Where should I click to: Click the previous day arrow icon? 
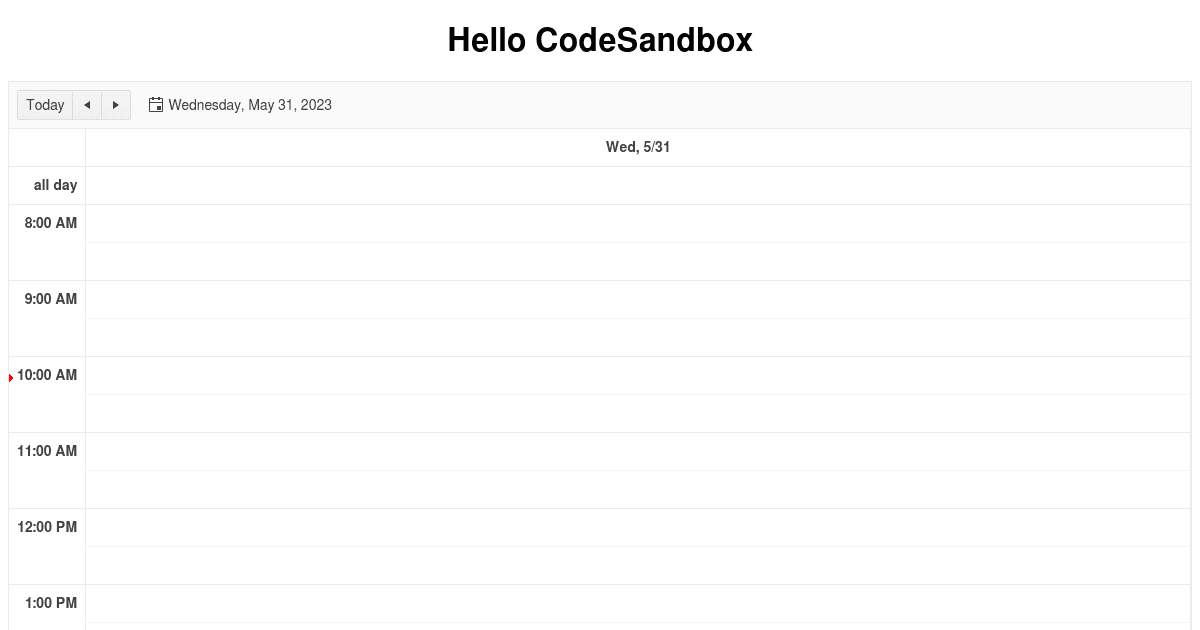pyautogui.click(x=87, y=105)
